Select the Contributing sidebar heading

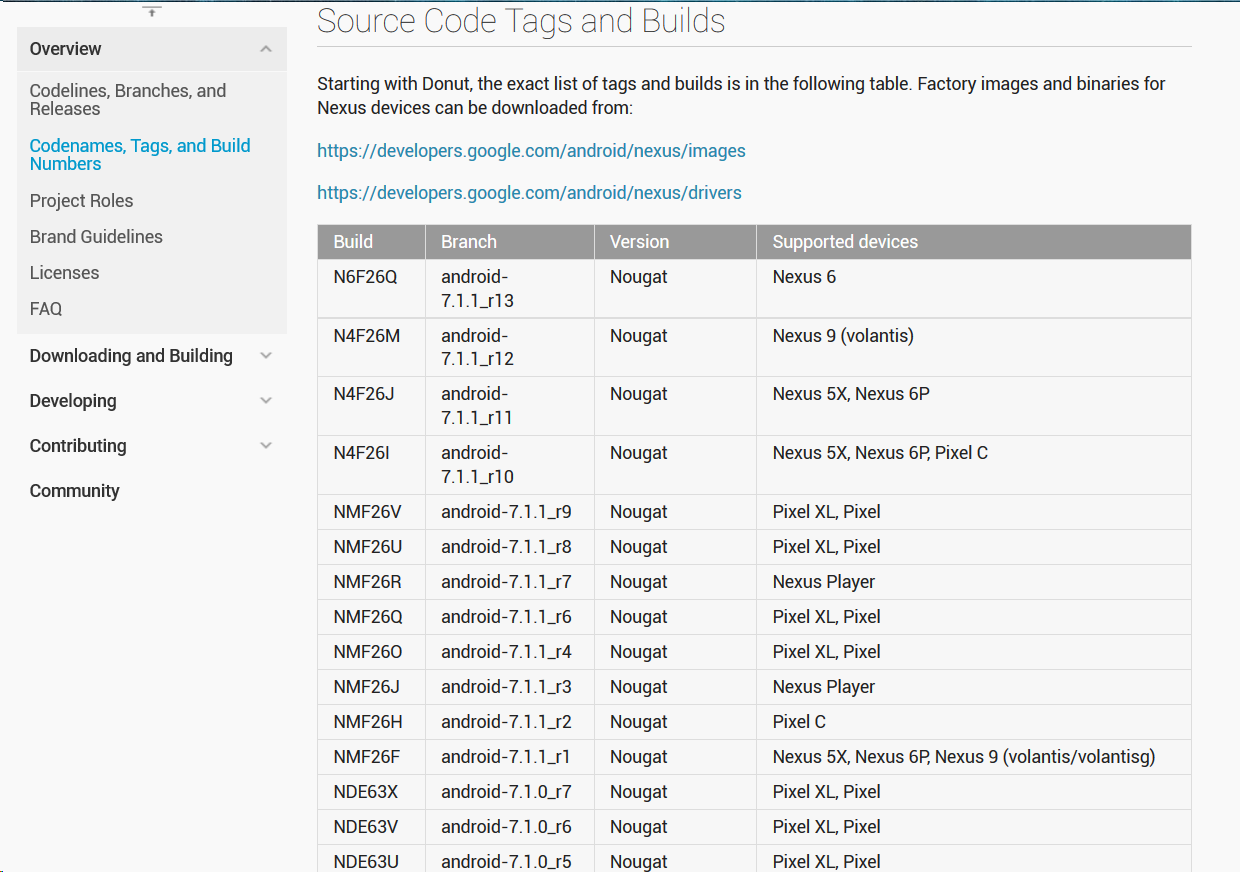click(x=78, y=446)
